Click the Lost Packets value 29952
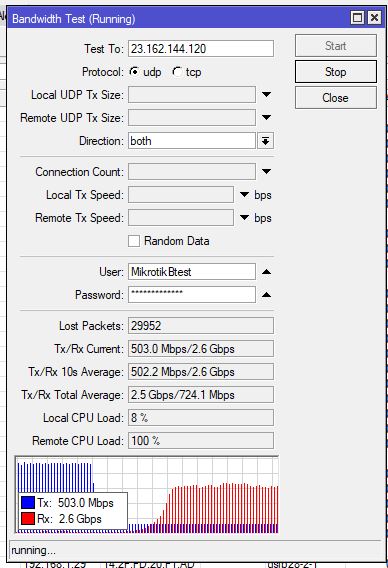The height and width of the screenshot is (568, 388). 201,325
